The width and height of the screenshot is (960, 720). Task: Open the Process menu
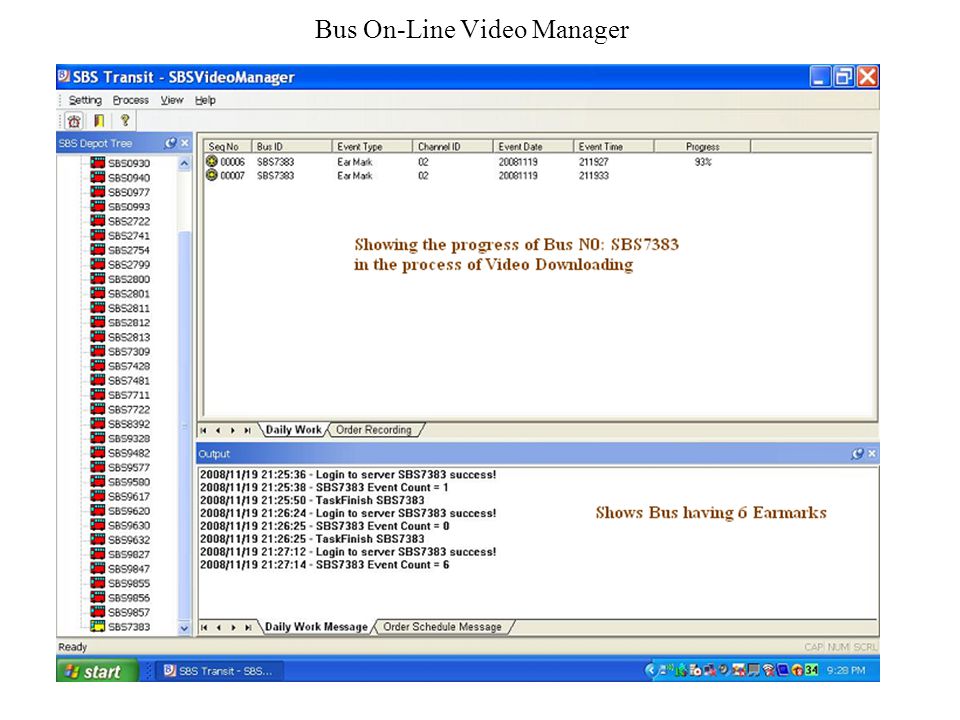pos(130,100)
